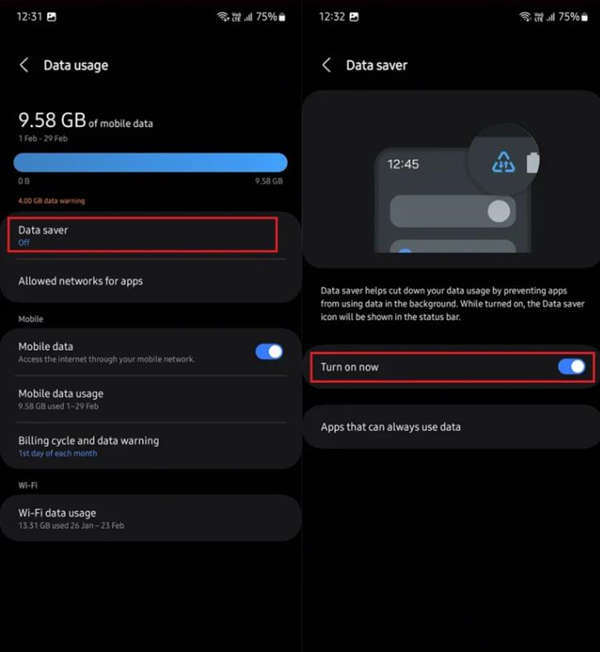600x652 pixels.
Task: Toggle the Mobile data switch
Action: pos(269,352)
